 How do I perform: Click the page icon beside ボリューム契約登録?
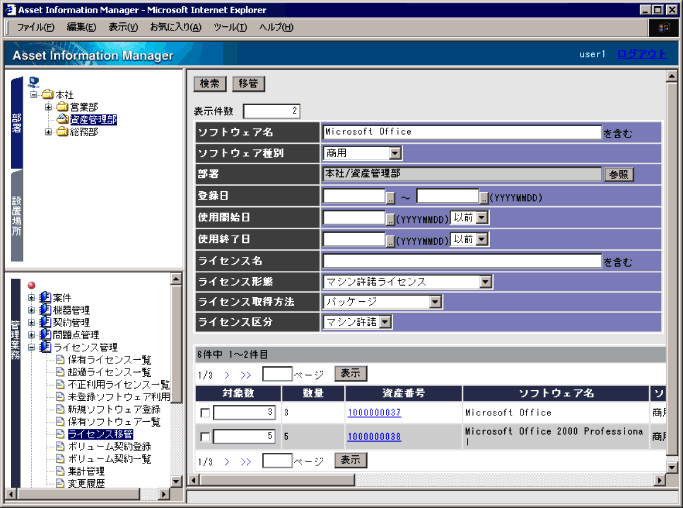pos(60,446)
